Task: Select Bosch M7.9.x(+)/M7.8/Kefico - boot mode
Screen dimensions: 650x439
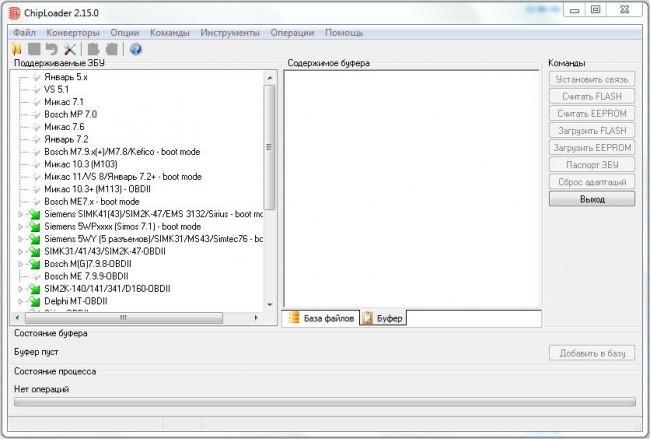Action: [x=122, y=152]
